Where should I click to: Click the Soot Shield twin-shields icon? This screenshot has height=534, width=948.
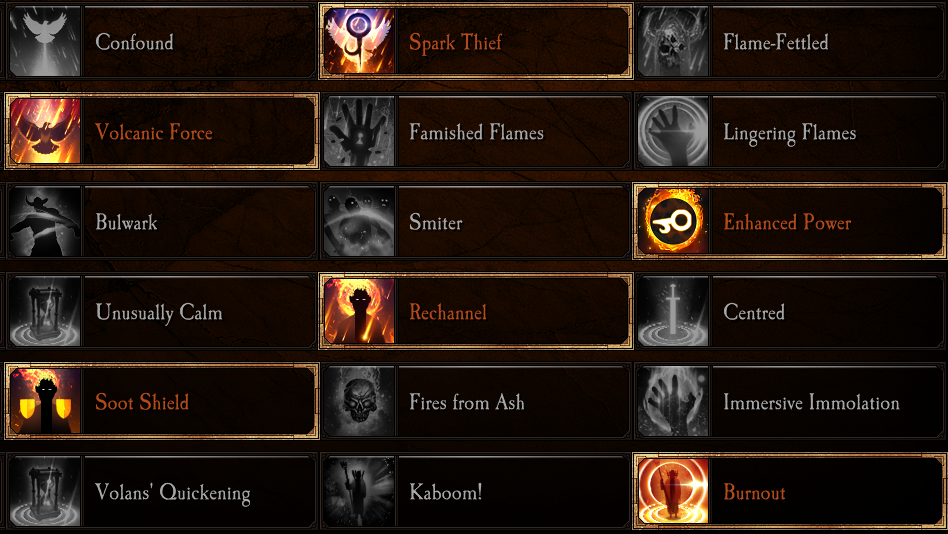point(45,401)
